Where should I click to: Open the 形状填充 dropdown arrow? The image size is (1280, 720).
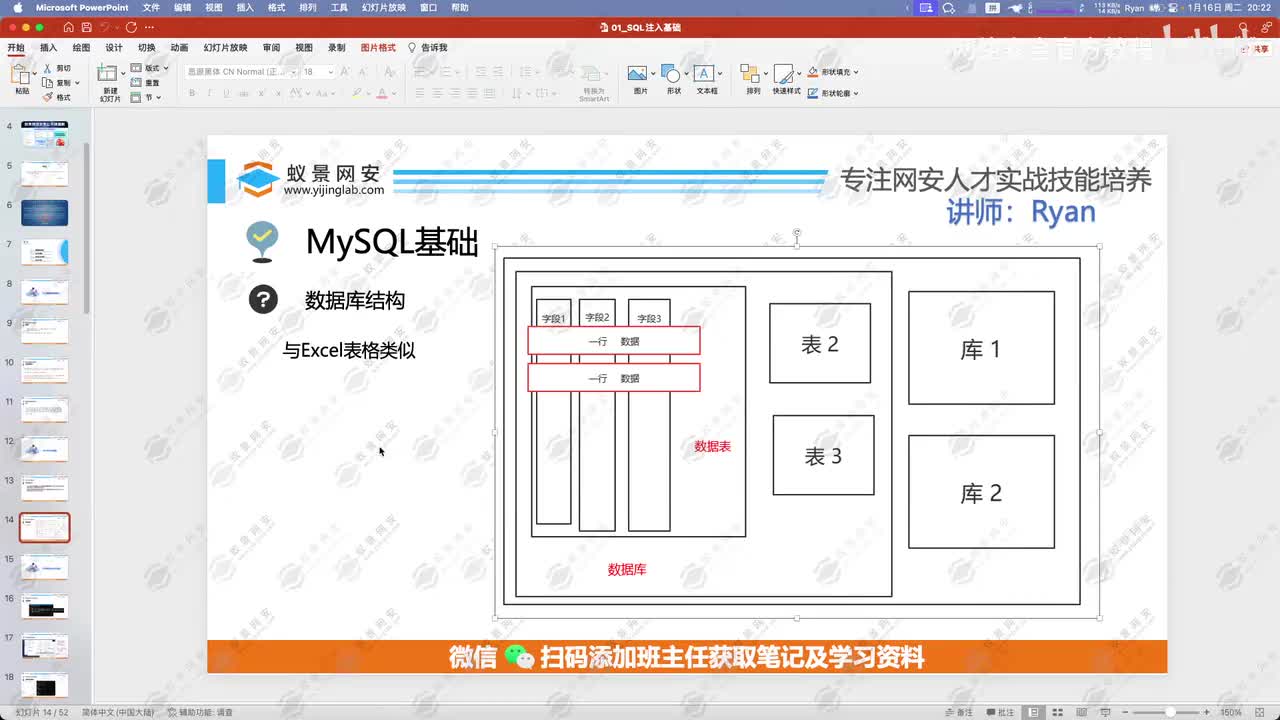[x=856, y=72]
